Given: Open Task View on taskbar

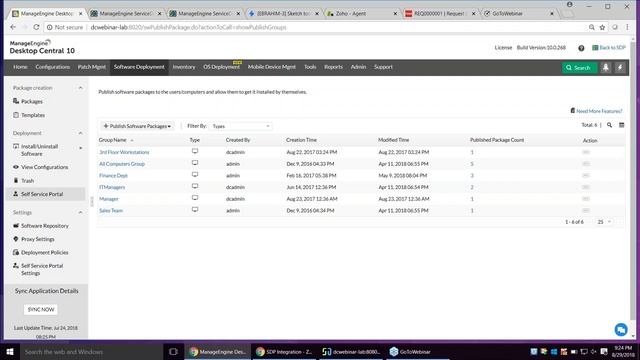Looking at the screenshot, I should pyautogui.click(x=173, y=351).
